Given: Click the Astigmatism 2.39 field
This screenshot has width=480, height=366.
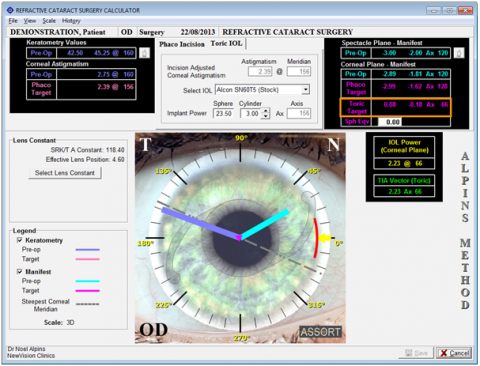Looking at the screenshot, I should pos(260,71).
